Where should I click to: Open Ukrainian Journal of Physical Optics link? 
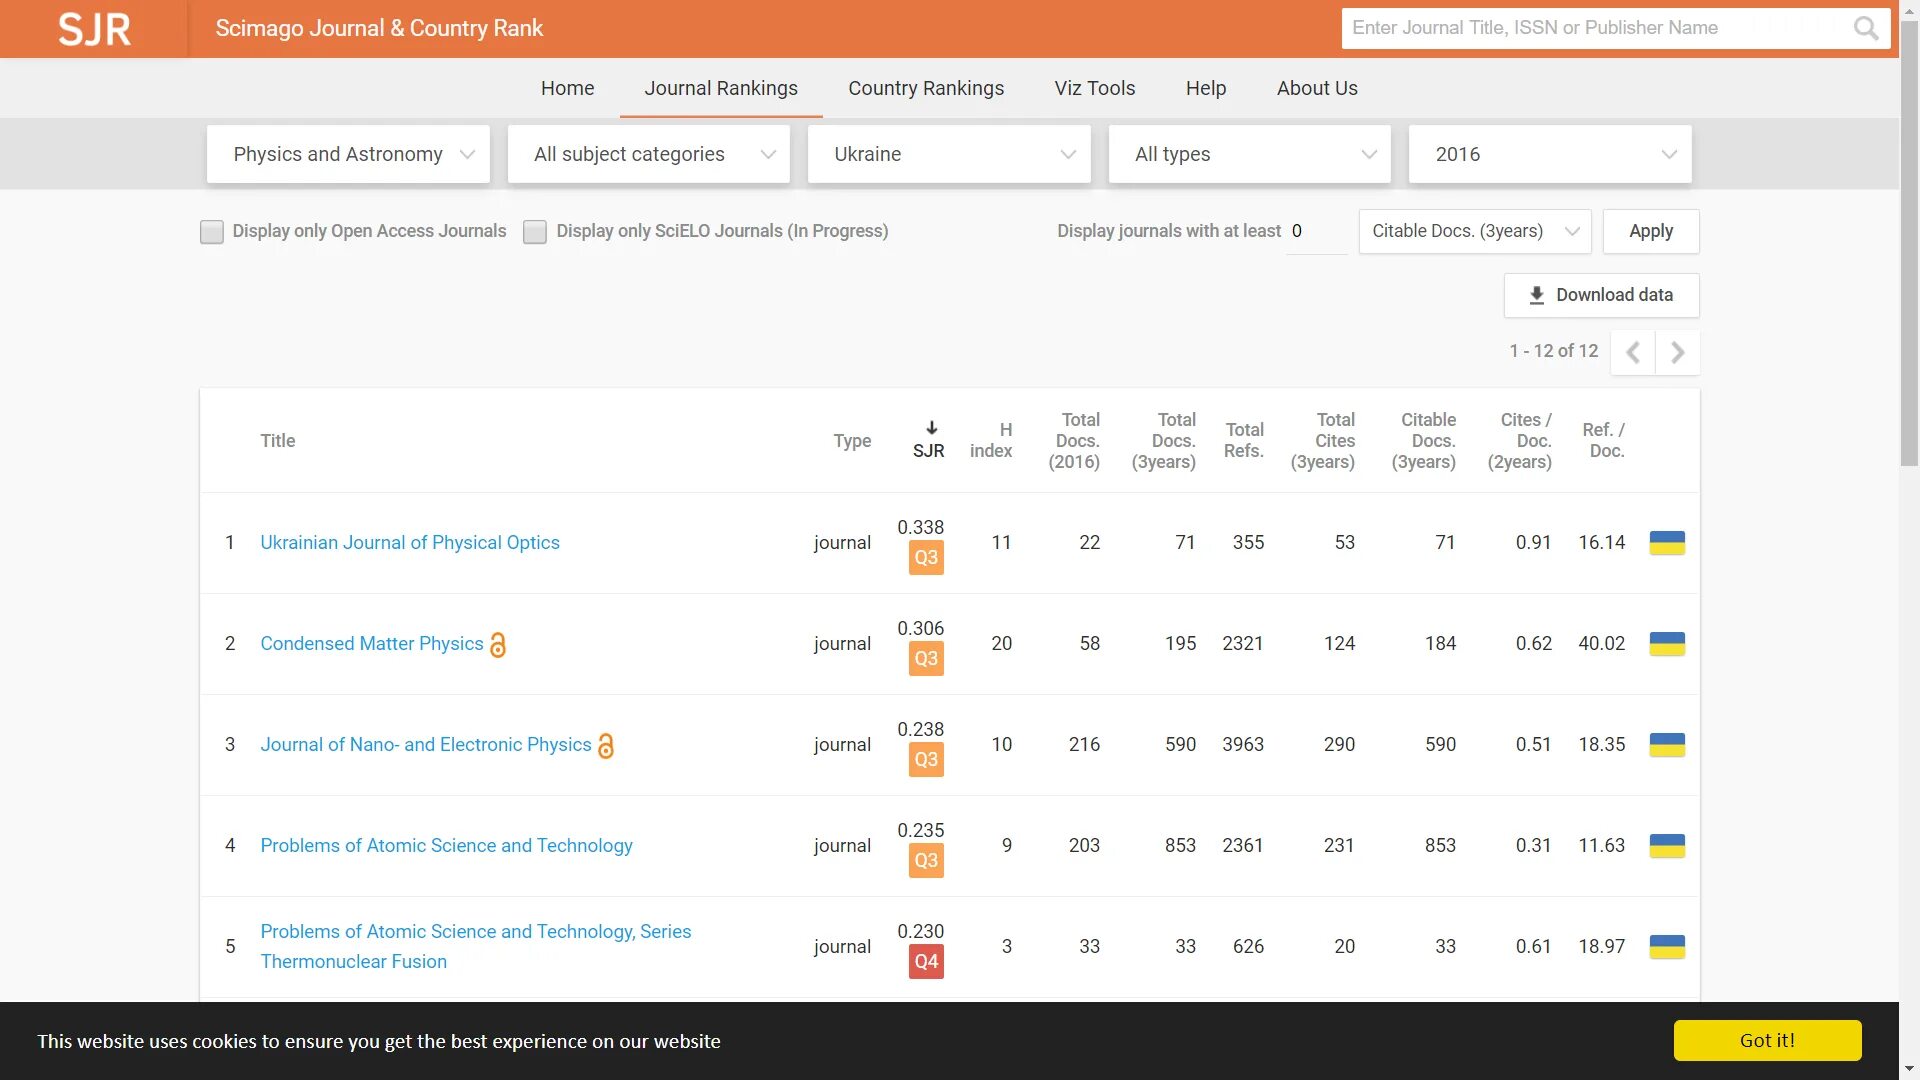[x=410, y=543]
